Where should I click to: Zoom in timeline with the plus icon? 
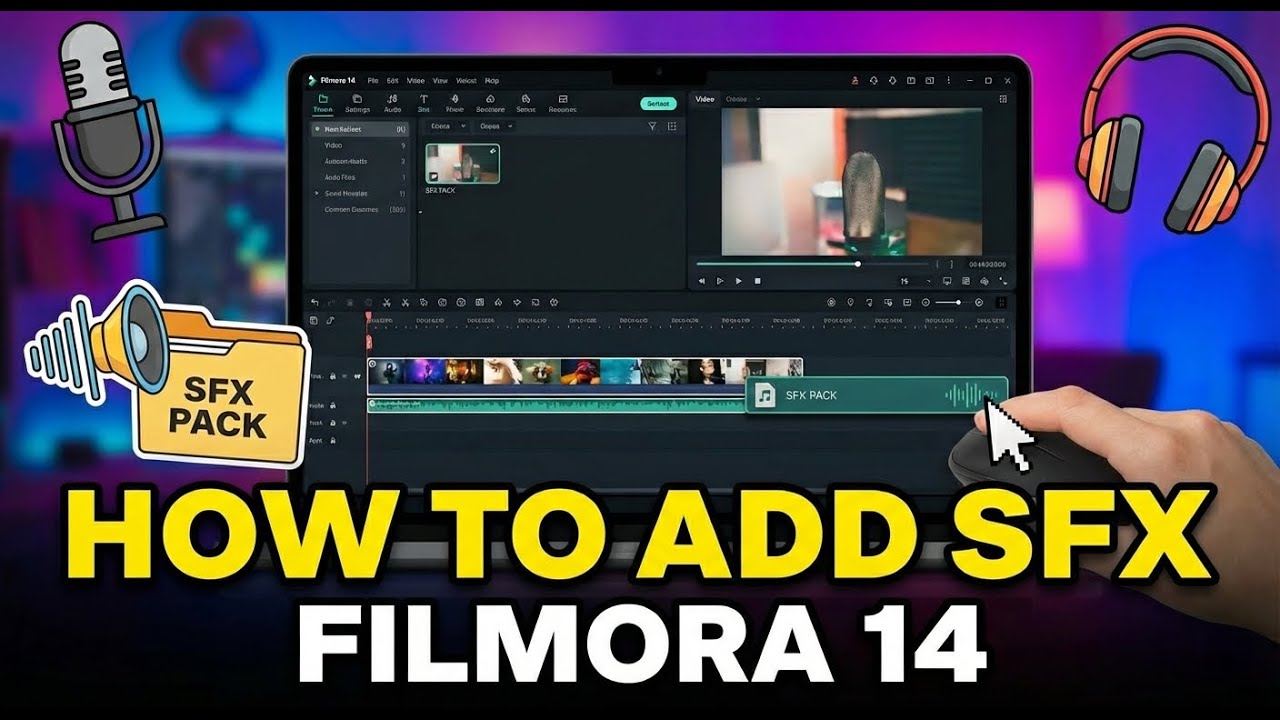[979, 302]
